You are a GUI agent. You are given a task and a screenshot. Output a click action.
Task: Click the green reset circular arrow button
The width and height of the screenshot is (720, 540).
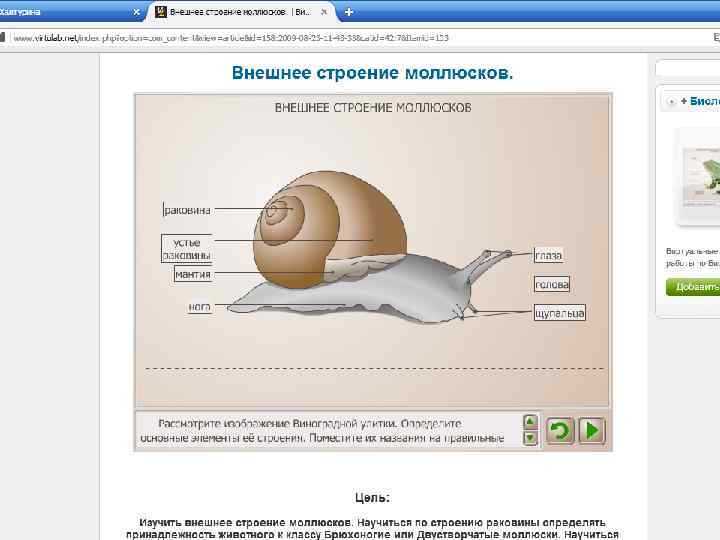point(559,431)
